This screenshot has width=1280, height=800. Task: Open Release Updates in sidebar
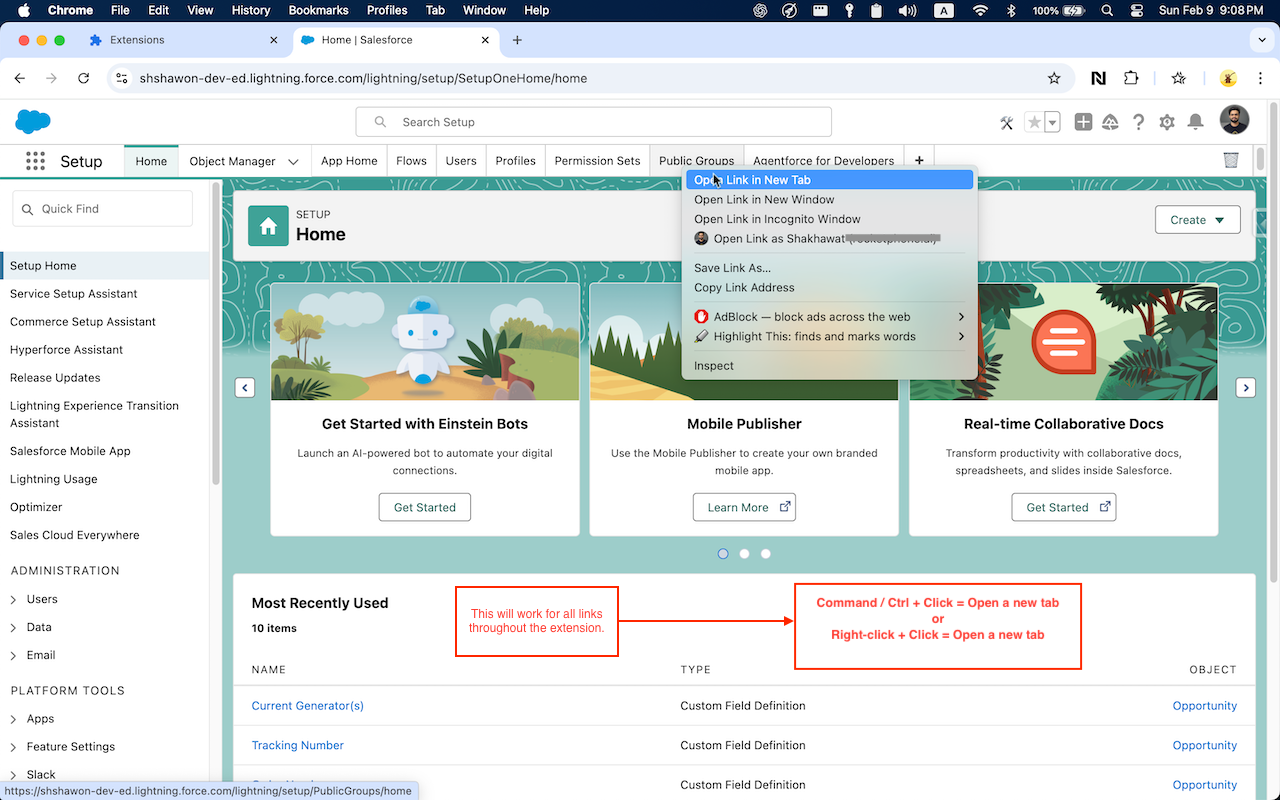[55, 378]
